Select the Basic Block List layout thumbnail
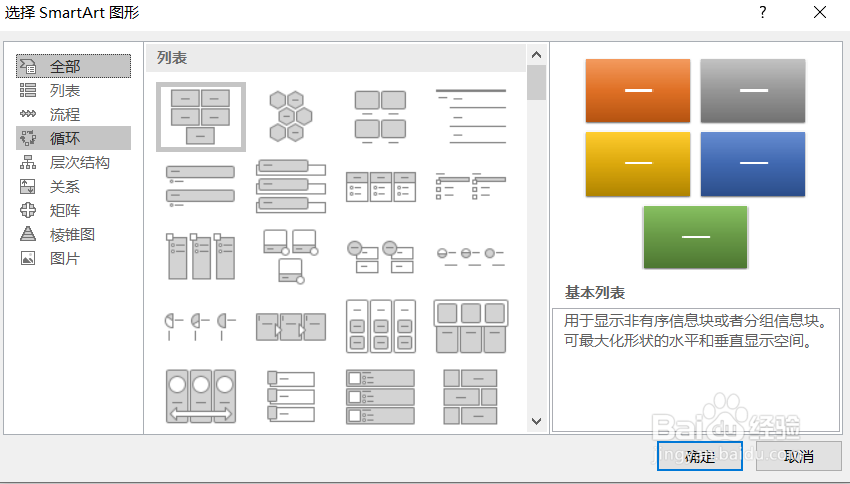The height and width of the screenshot is (484, 850). pyautogui.click(x=201, y=117)
